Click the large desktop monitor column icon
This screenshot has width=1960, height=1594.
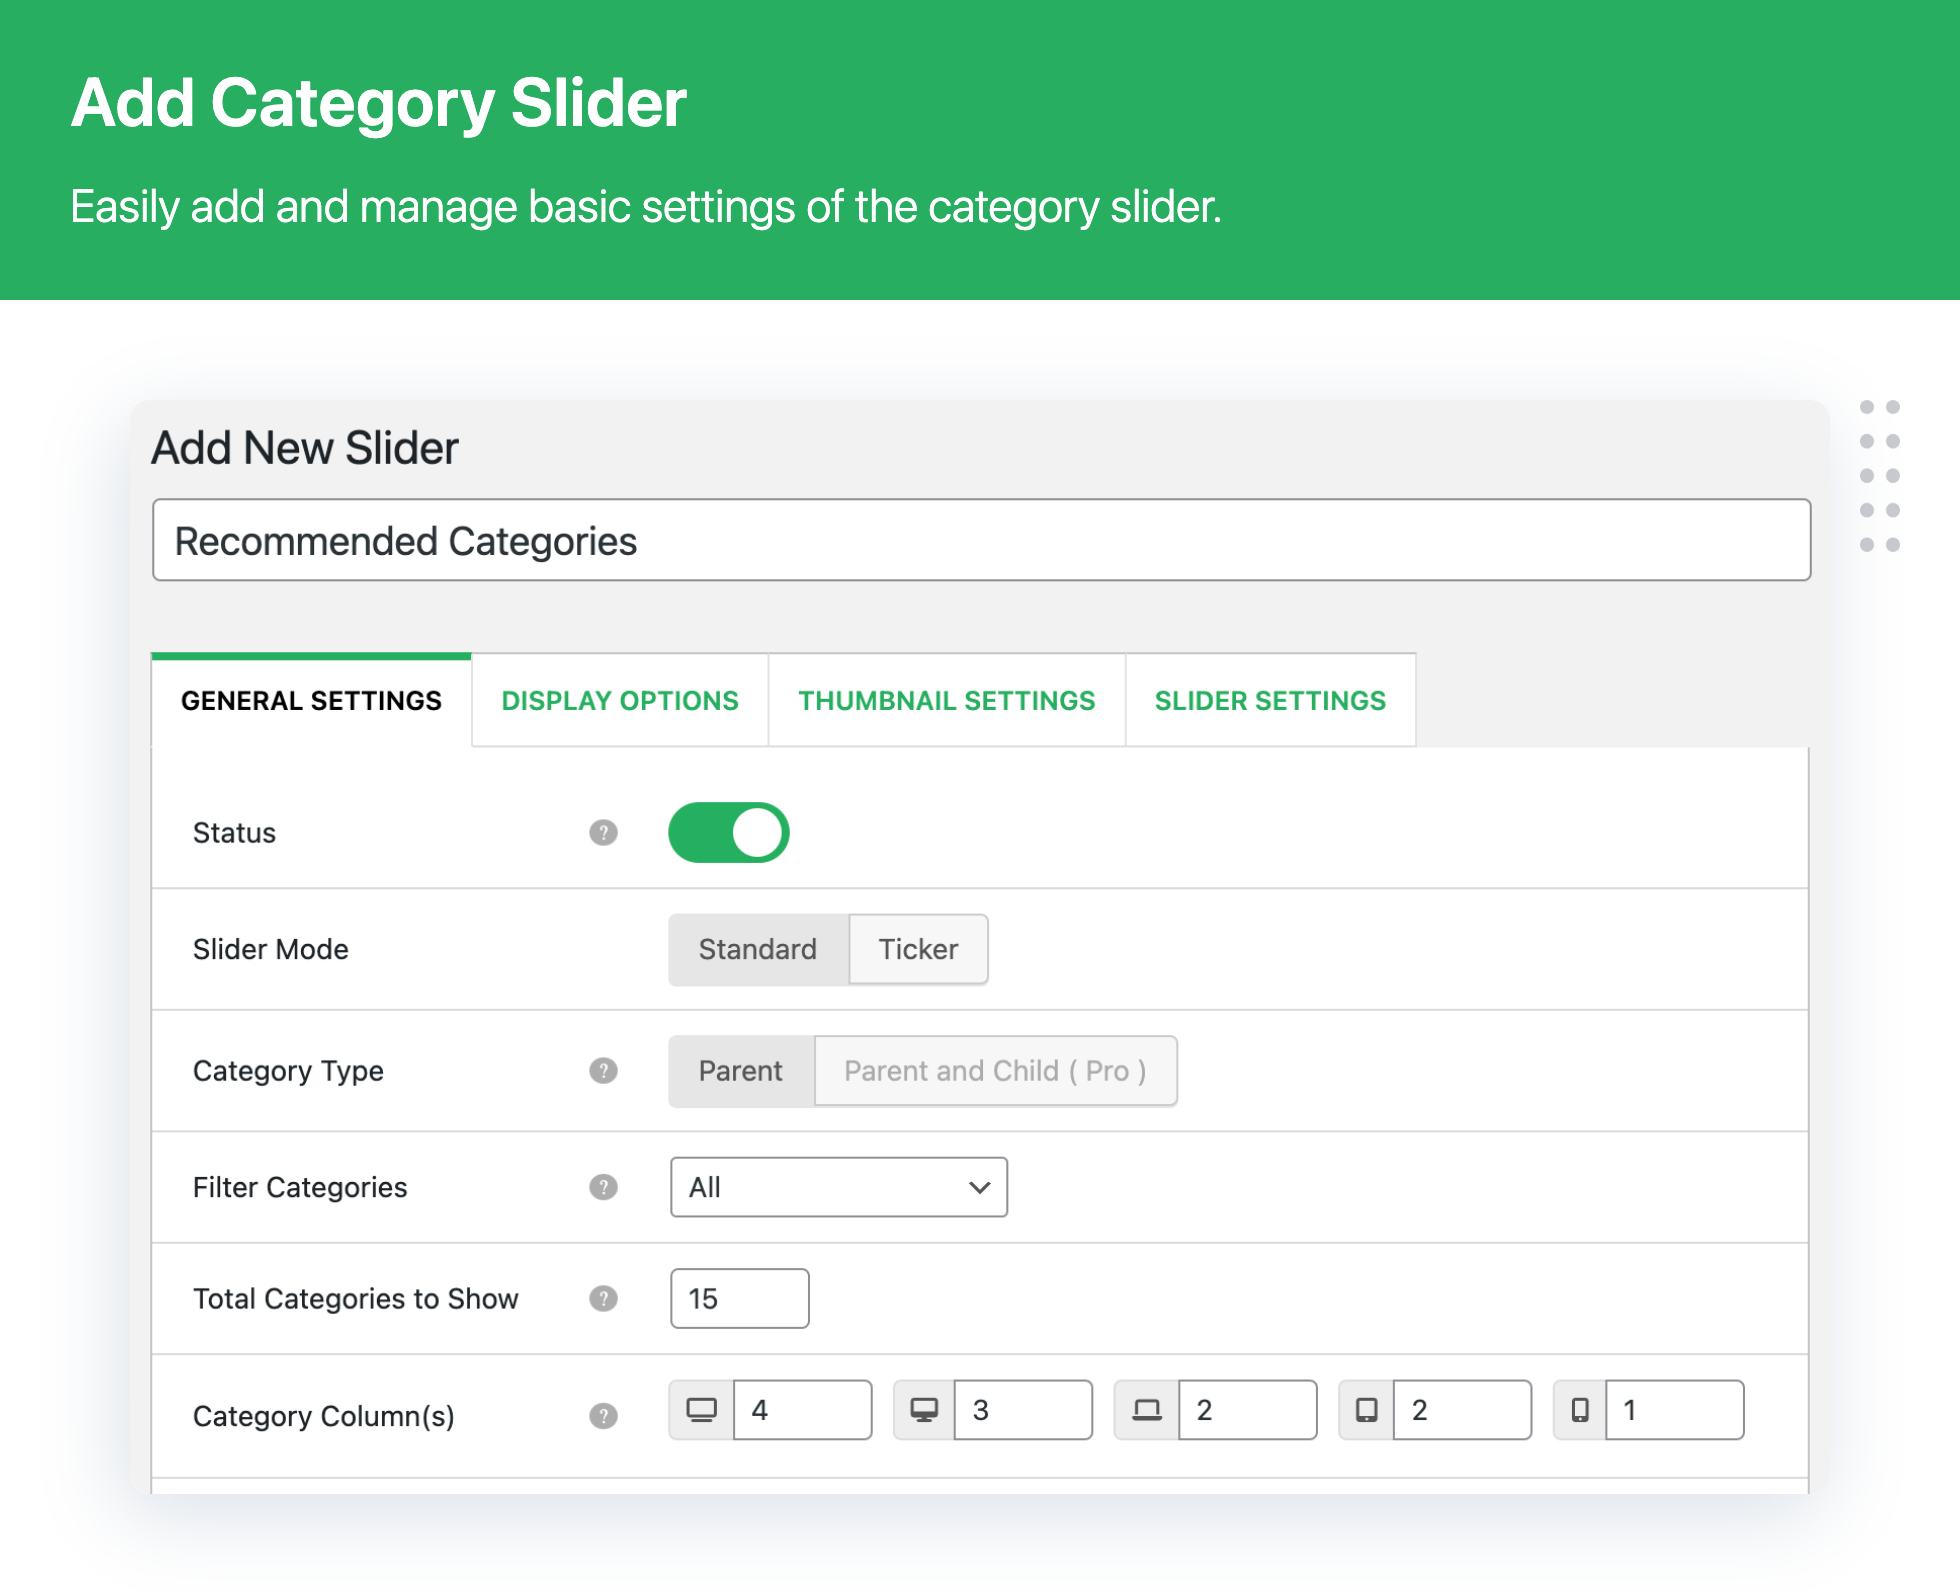point(701,1410)
